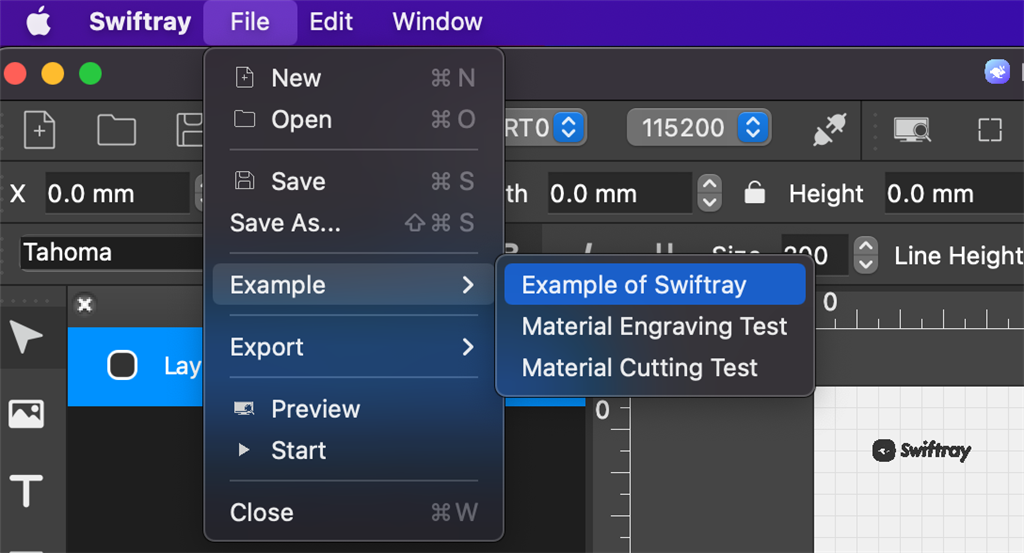The height and width of the screenshot is (553, 1024).
Task: Select the arrow selection tool
Action: coord(26,338)
